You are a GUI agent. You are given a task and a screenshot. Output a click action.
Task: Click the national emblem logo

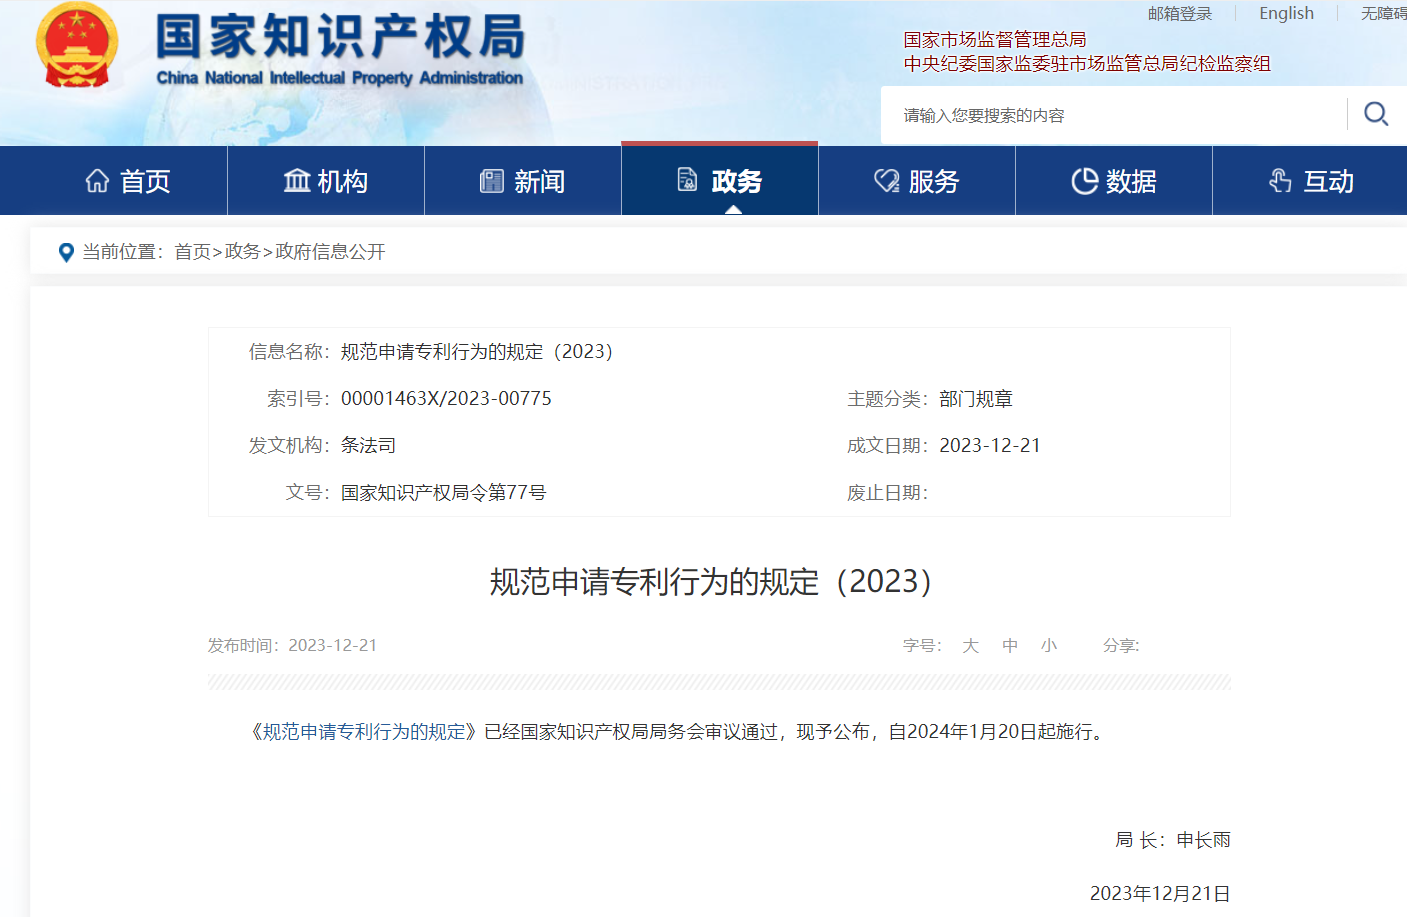pos(77,47)
